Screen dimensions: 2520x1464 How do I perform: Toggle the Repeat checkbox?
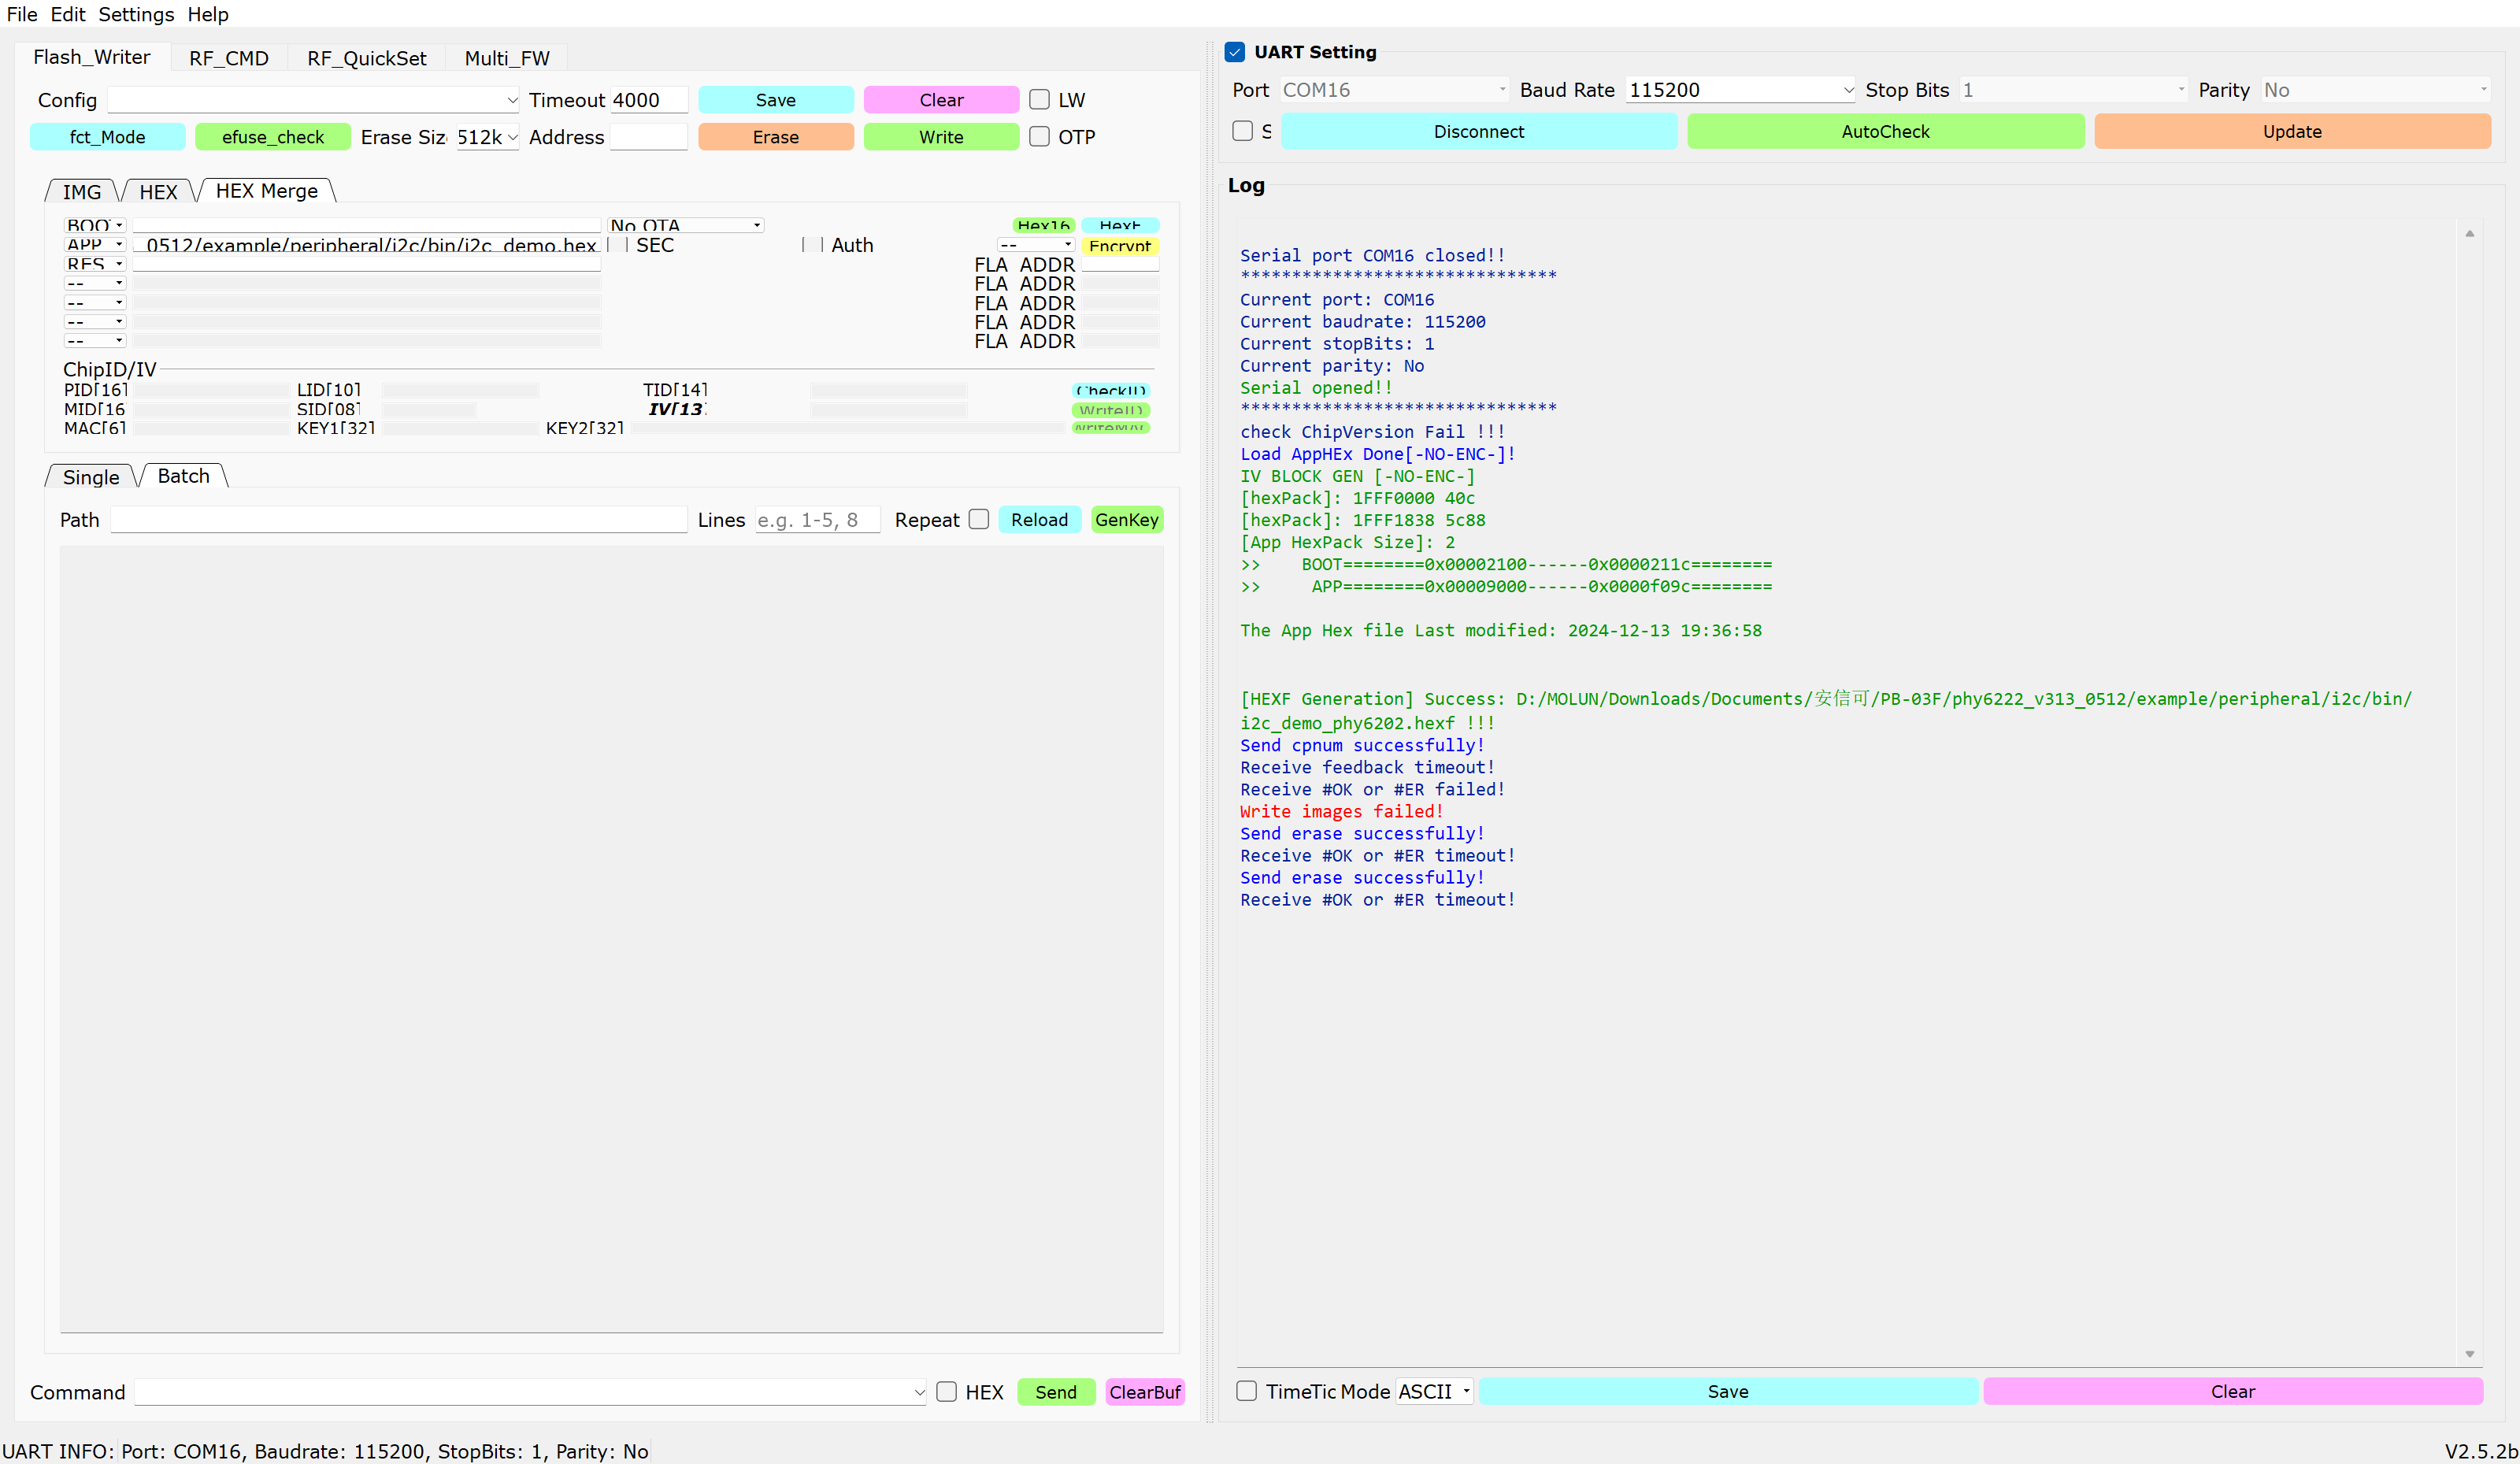pyautogui.click(x=979, y=519)
